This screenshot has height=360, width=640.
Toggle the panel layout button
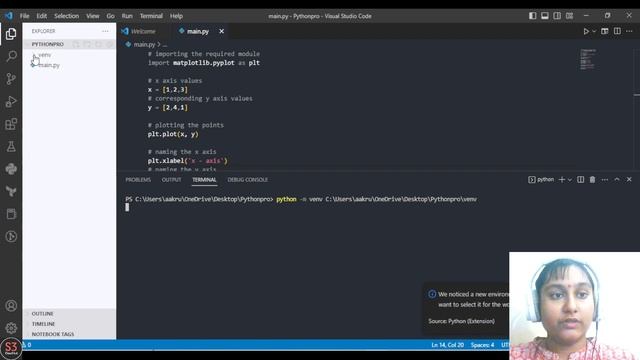click(545, 16)
